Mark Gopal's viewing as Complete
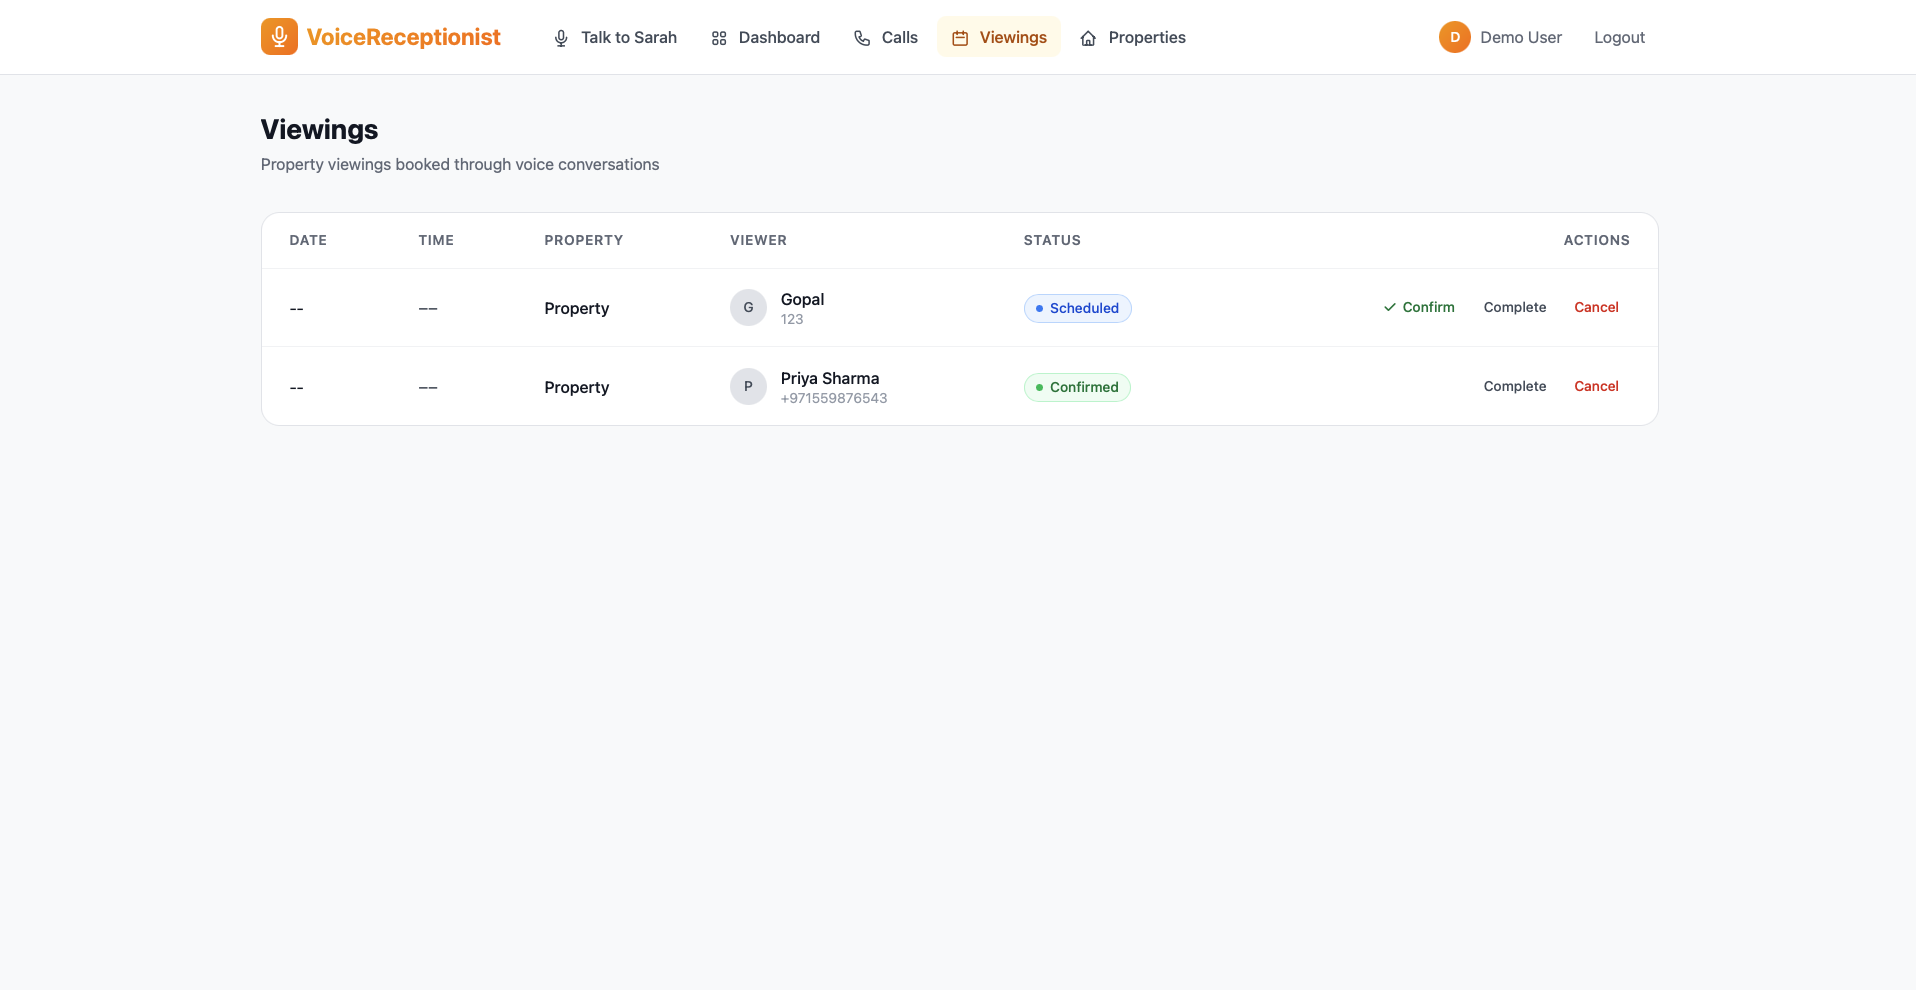 pos(1514,307)
